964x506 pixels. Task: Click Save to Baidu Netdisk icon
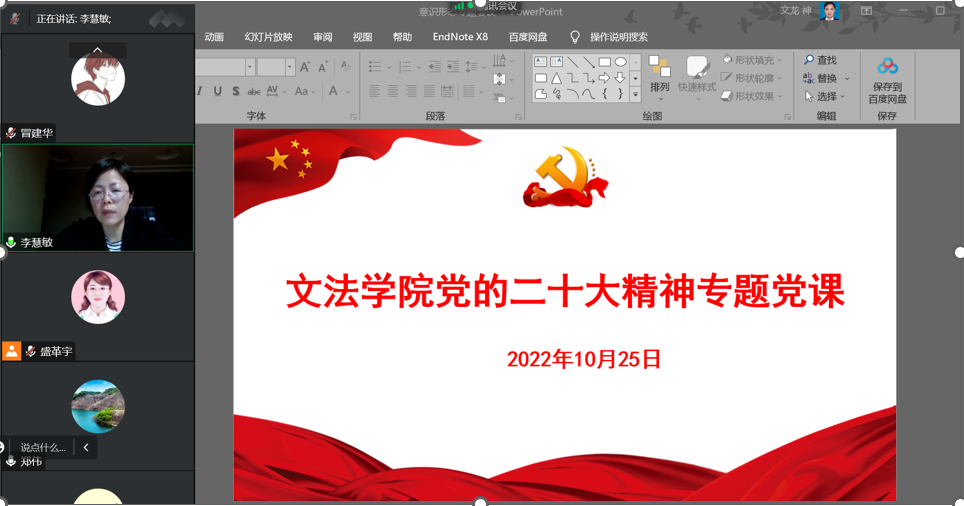click(x=887, y=80)
